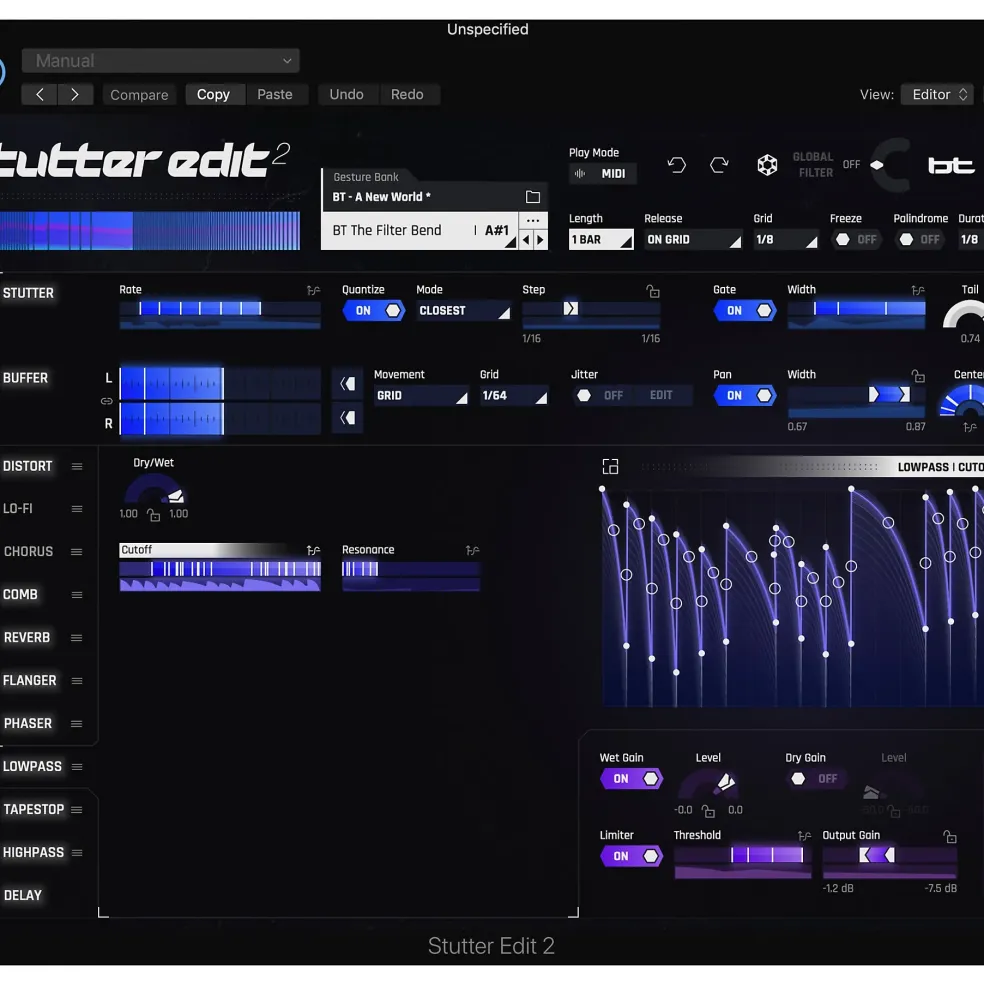Select the DELAY module
Viewport: 984px width, 985px height.
(x=23, y=895)
